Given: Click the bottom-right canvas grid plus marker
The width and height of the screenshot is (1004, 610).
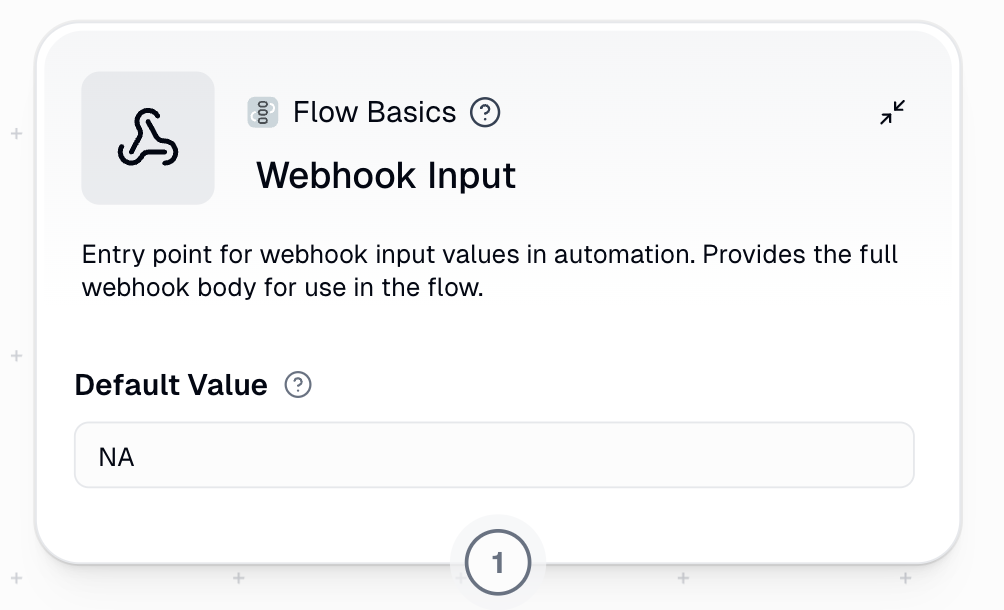Looking at the screenshot, I should tap(905, 577).
